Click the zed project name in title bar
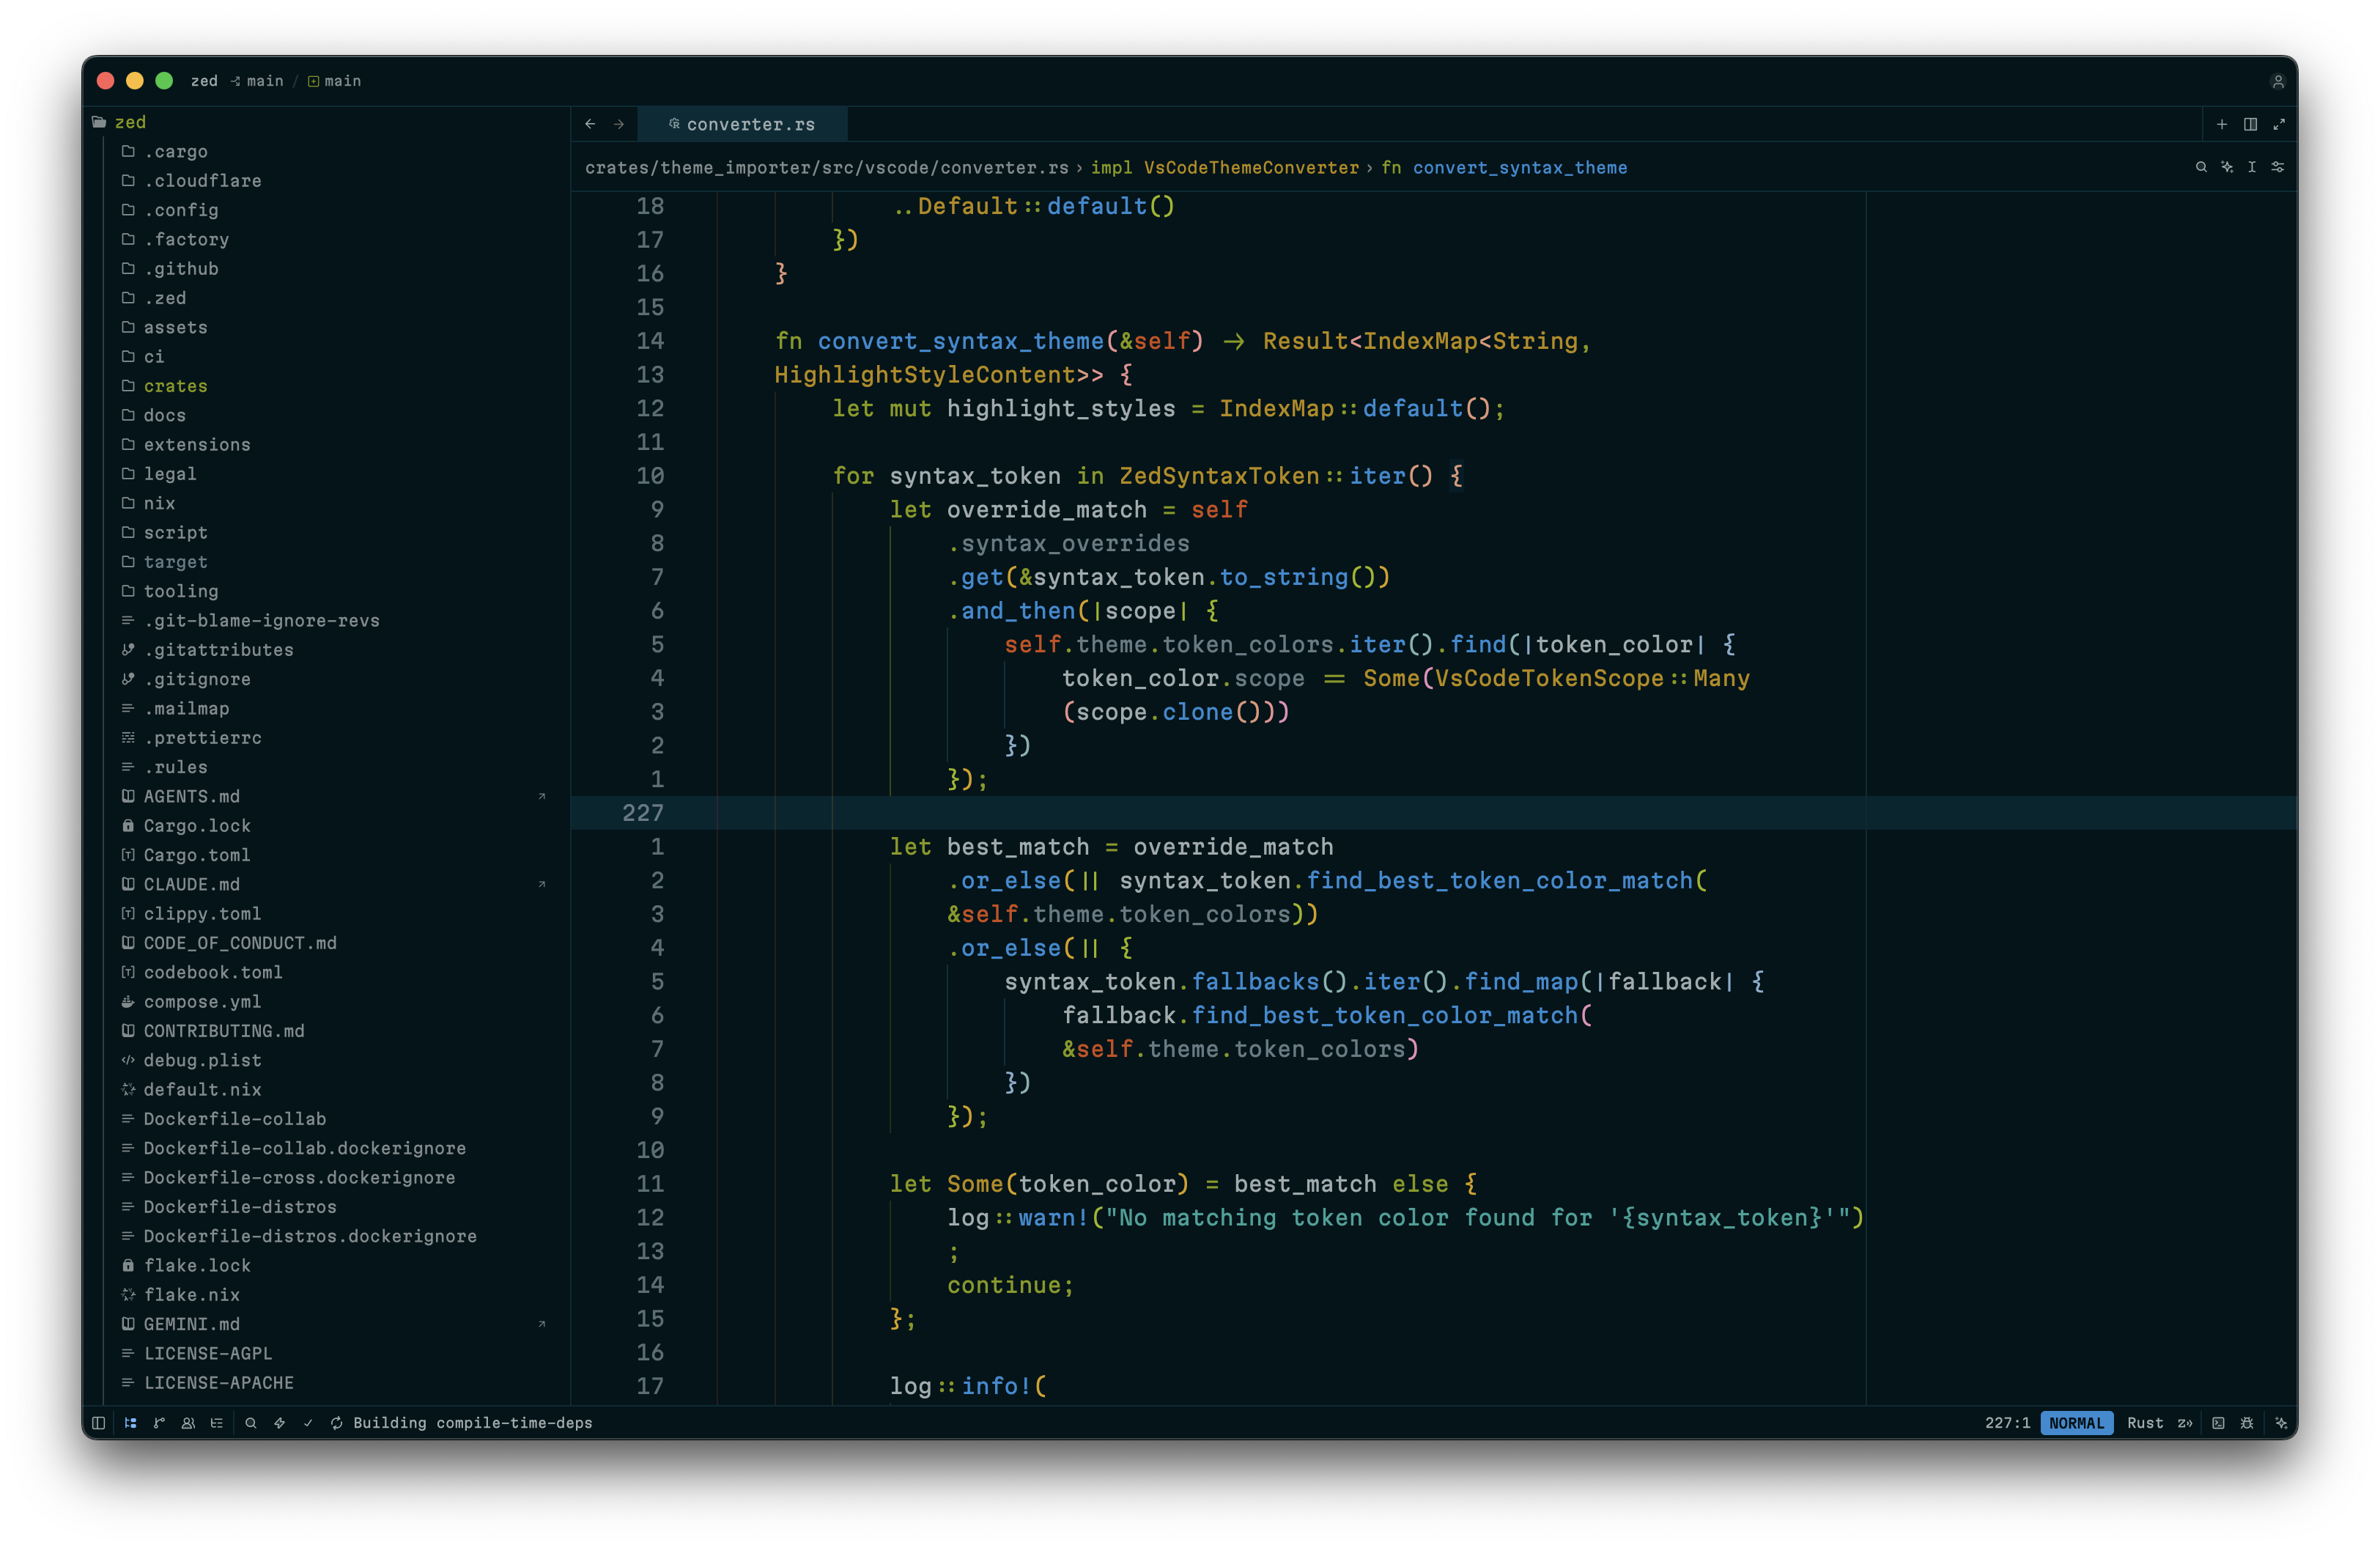Viewport: 2380px width, 1548px height. [x=204, y=81]
